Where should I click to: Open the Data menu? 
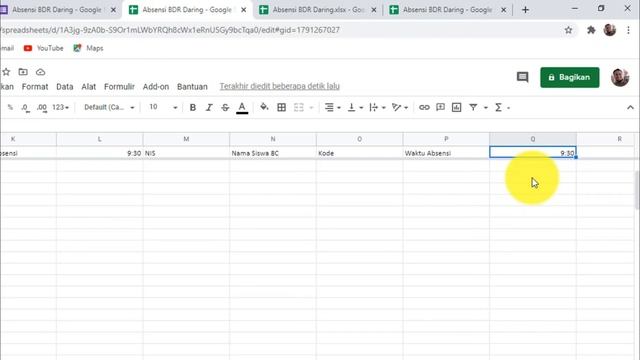[64, 87]
